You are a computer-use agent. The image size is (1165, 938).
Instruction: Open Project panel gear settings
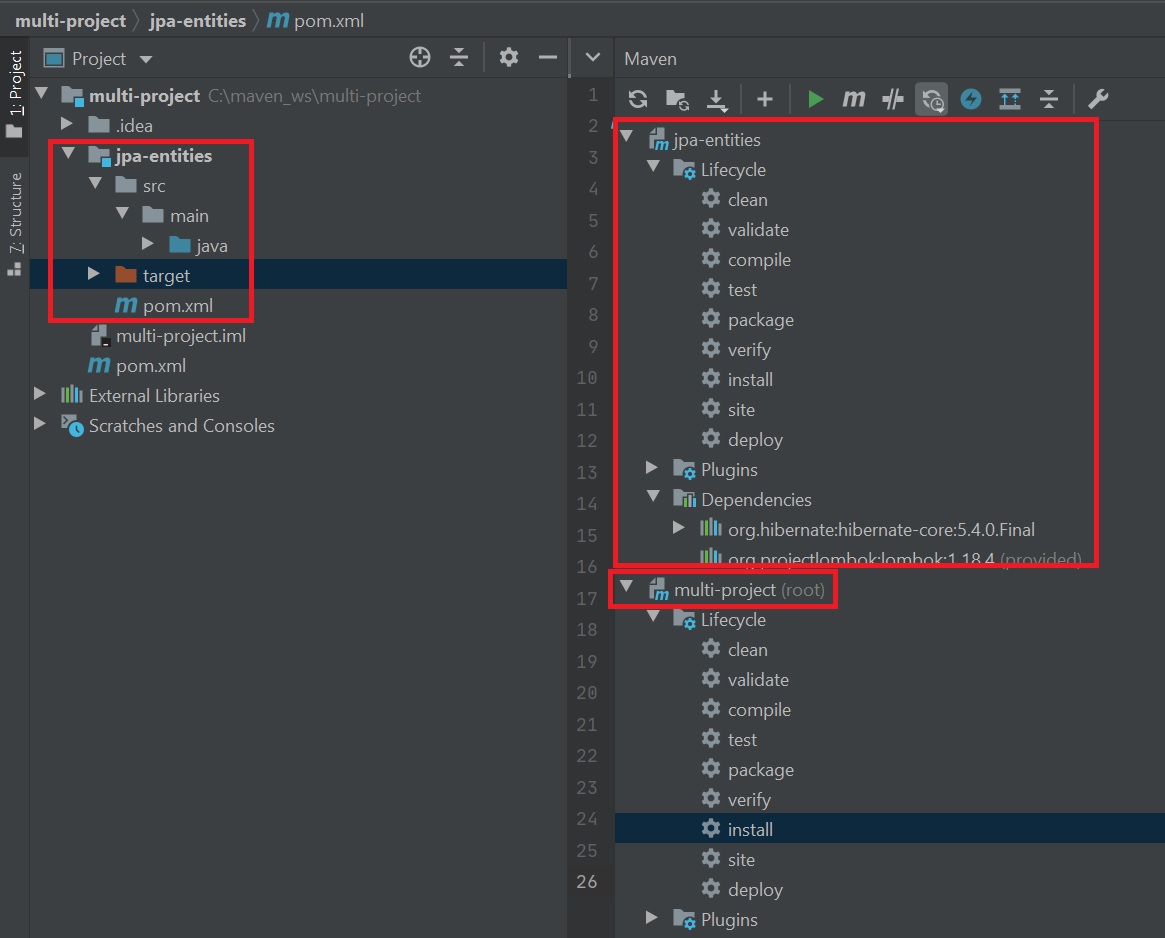click(x=509, y=58)
